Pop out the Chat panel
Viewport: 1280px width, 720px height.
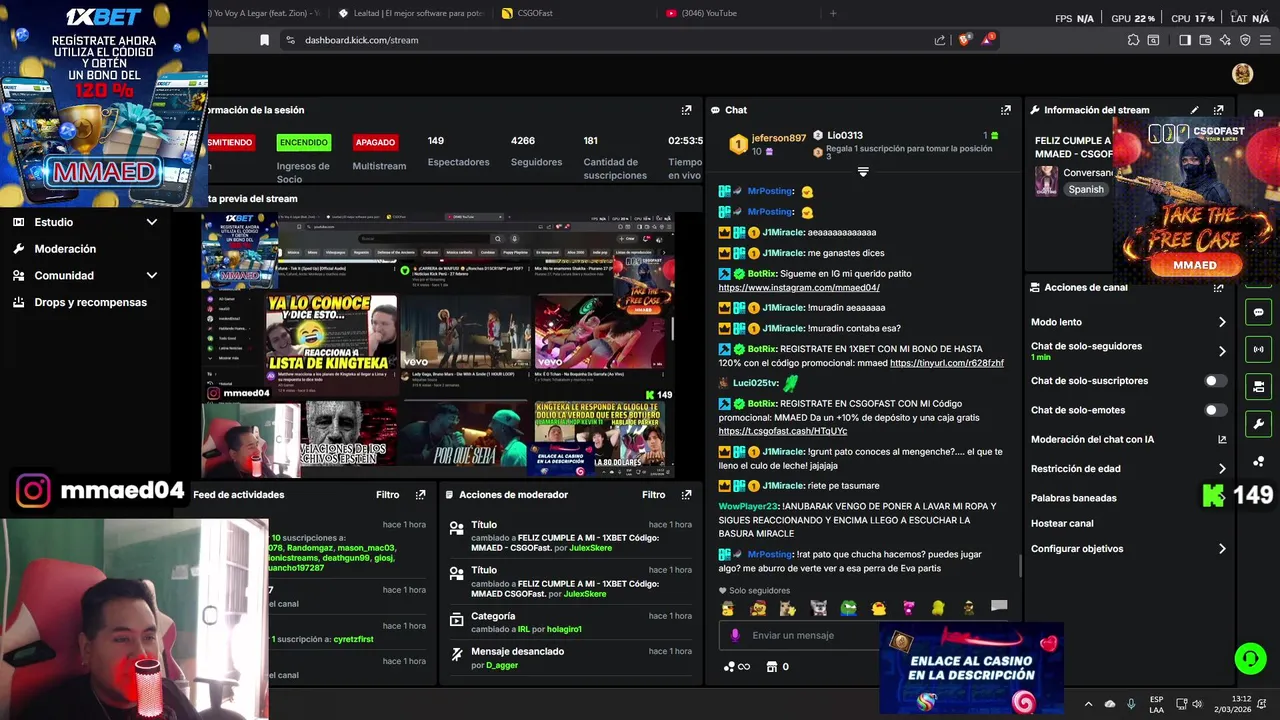pyautogui.click(x=1006, y=110)
